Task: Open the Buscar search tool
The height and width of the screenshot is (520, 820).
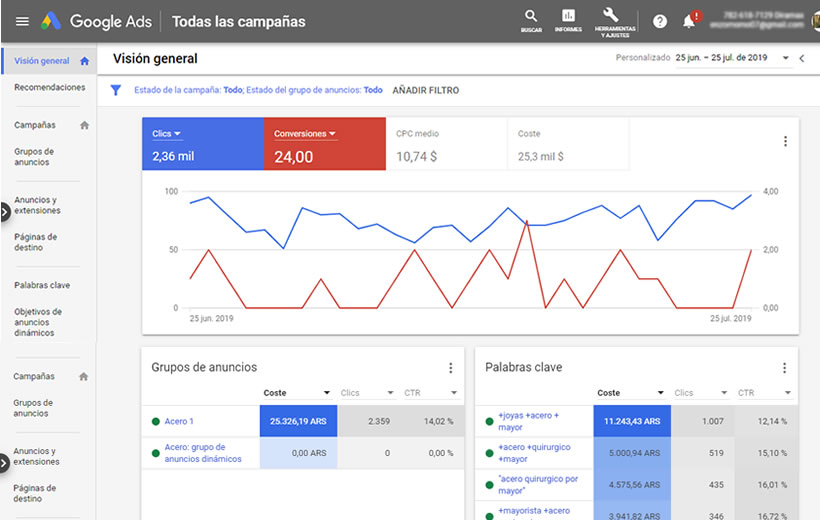Action: [531, 21]
